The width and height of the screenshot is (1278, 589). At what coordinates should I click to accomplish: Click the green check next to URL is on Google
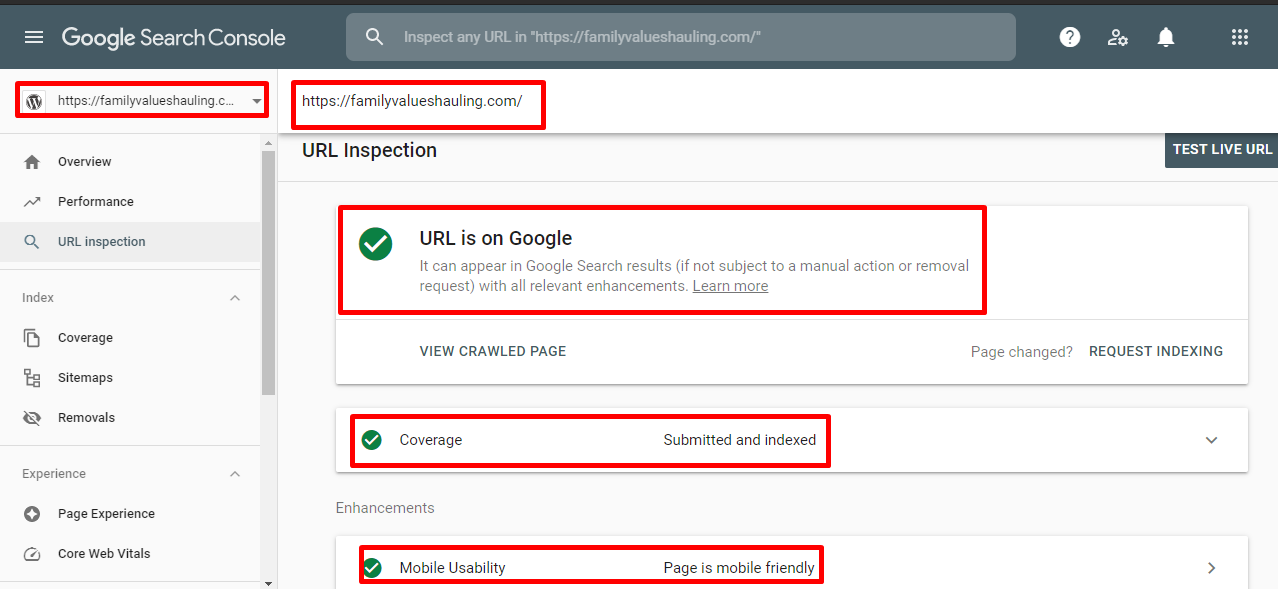(376, 243)
